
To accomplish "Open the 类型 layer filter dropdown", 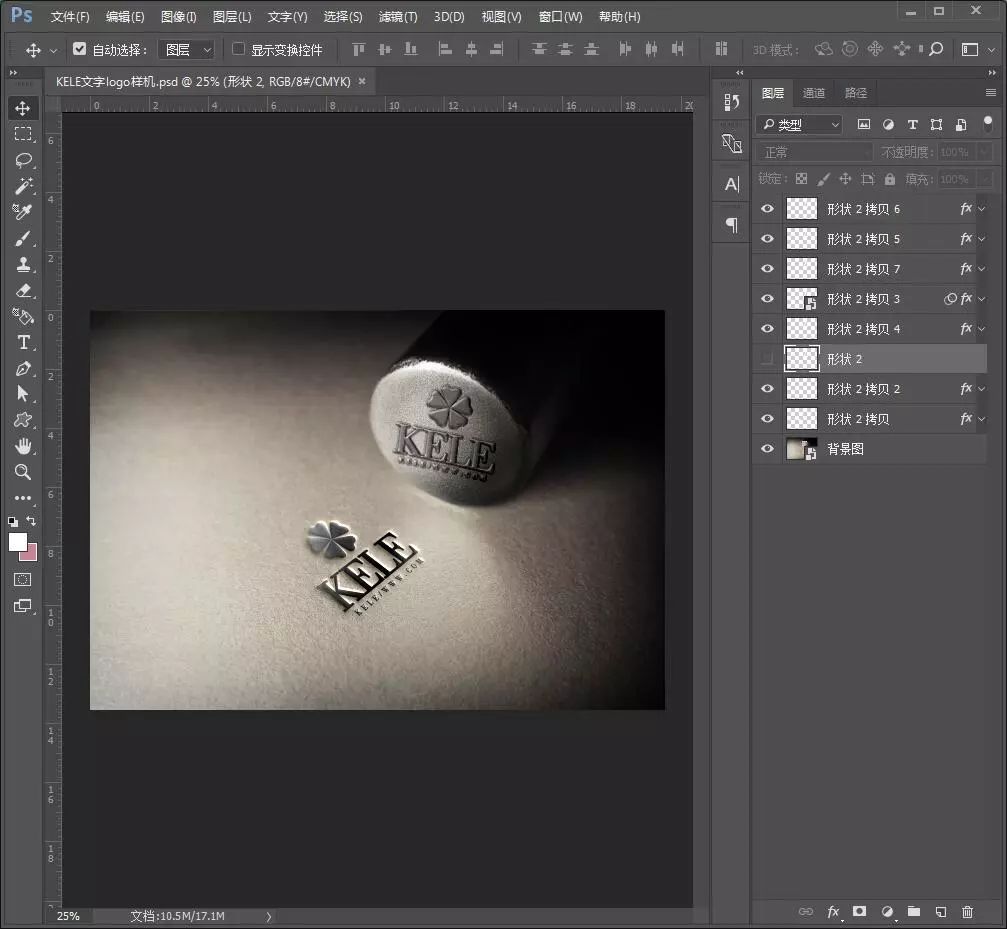I will [x=800, y=125].
